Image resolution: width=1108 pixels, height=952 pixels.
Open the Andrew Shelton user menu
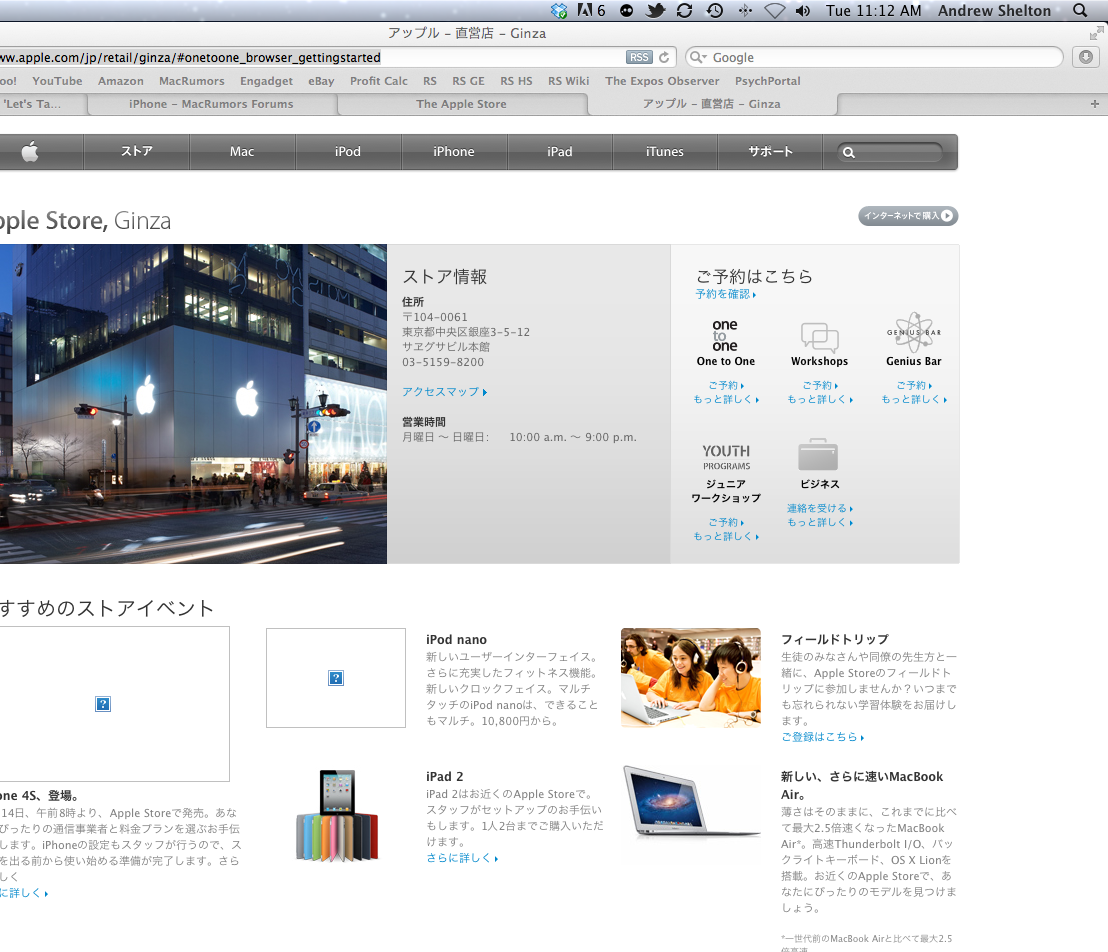tap(994, 11)
